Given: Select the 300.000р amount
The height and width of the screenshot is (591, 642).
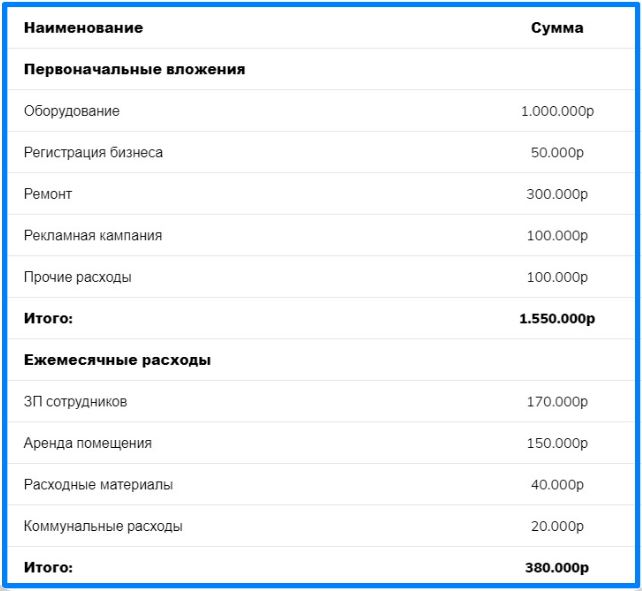Looking at the screenshot, I should tap(557, 194).
